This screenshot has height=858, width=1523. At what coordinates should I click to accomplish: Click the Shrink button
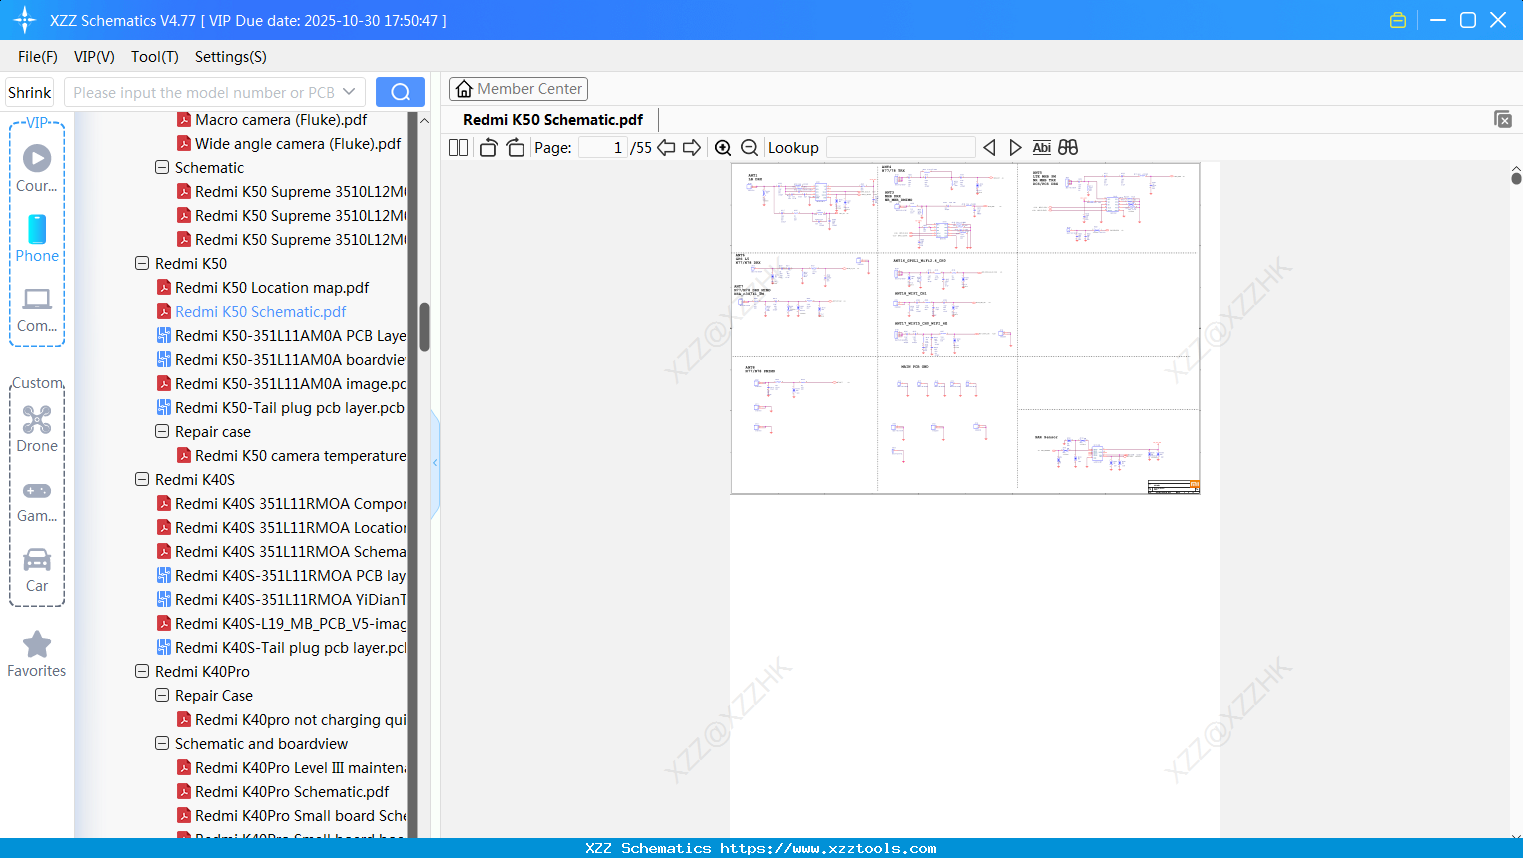[29, 92]
